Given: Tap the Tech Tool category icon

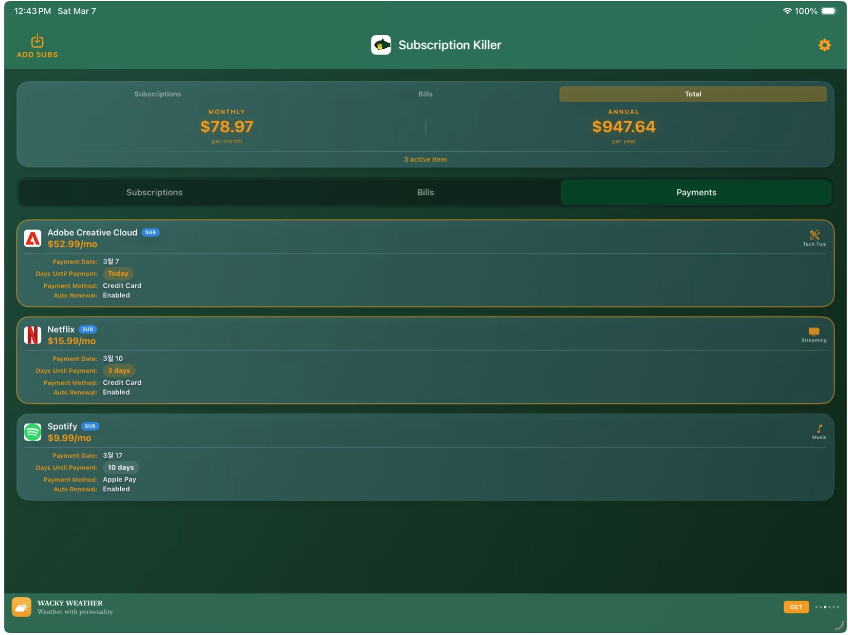Looking at the screenshot, I should click(x=814, y=235).
